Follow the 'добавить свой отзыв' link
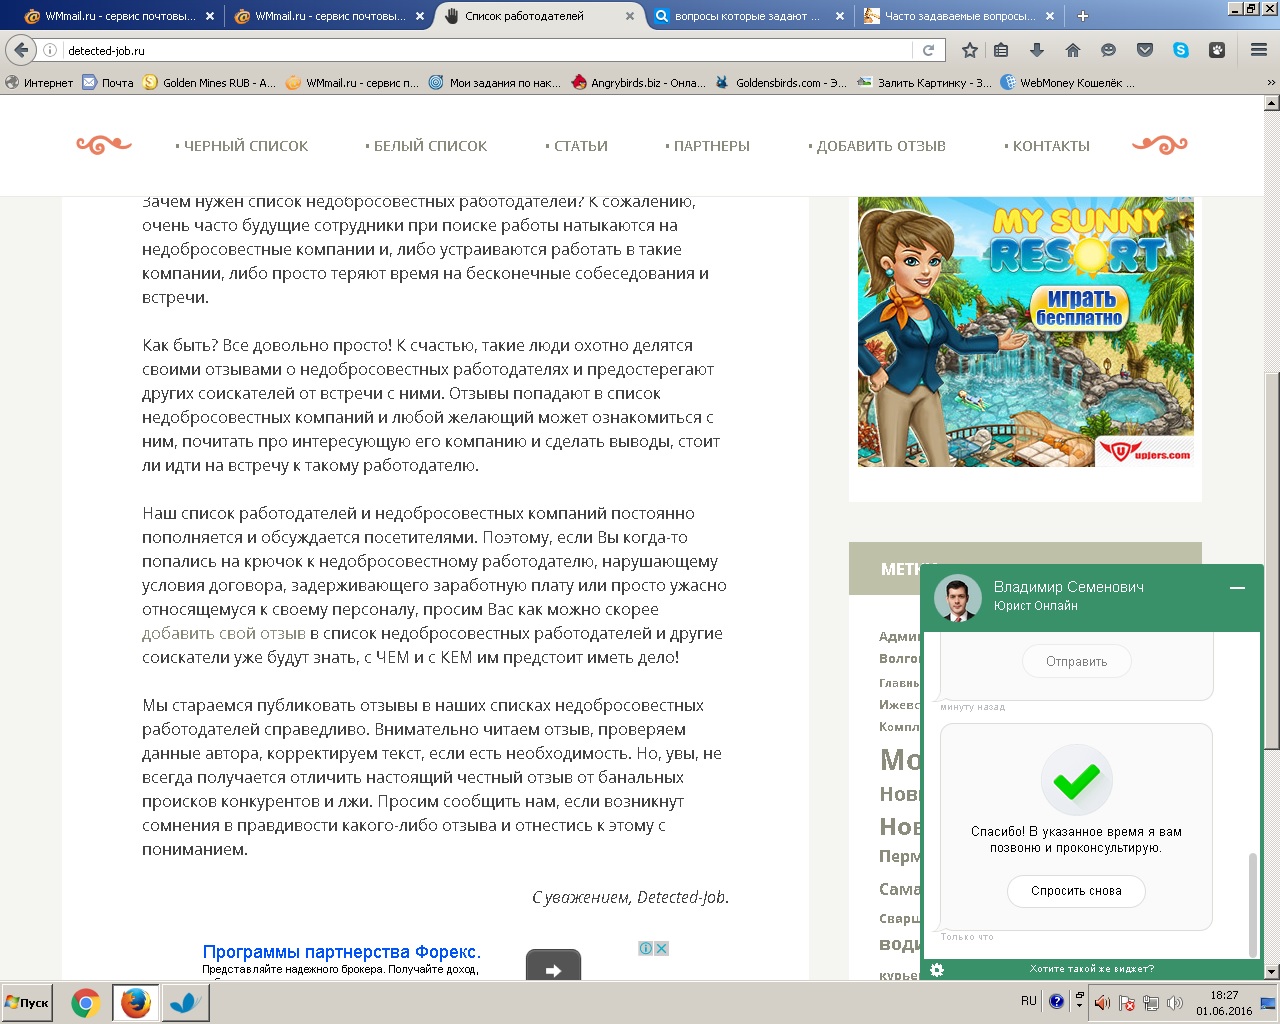Screen dimensions: 1280x1024 tap(224, 633)
